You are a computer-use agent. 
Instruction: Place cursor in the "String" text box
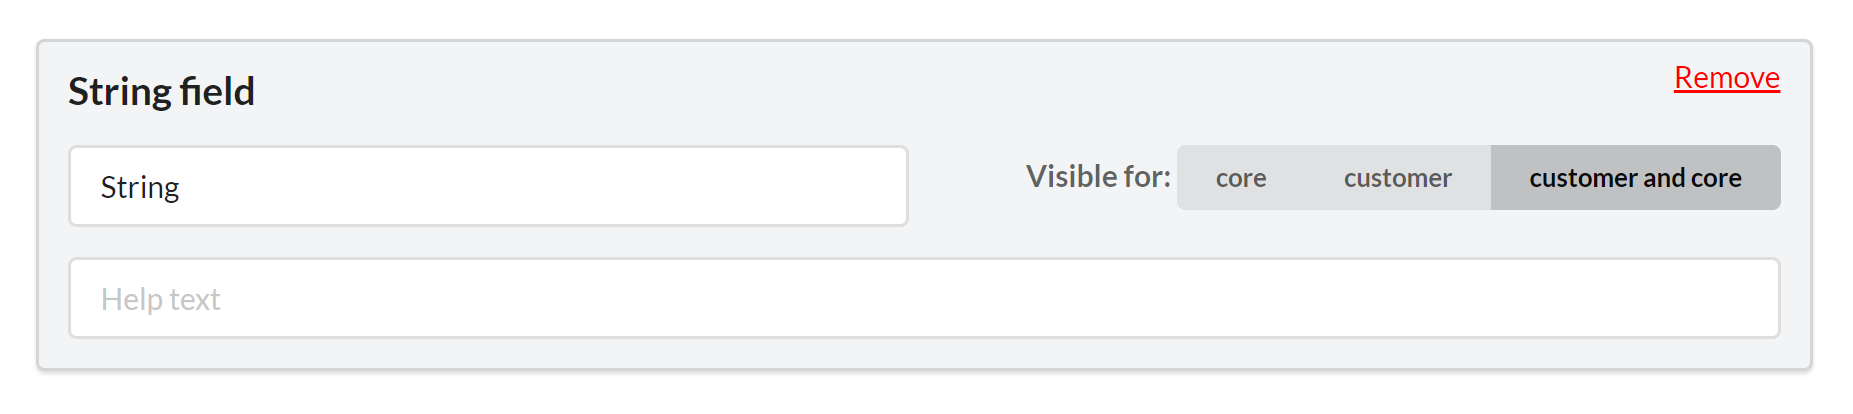(488, 187)
